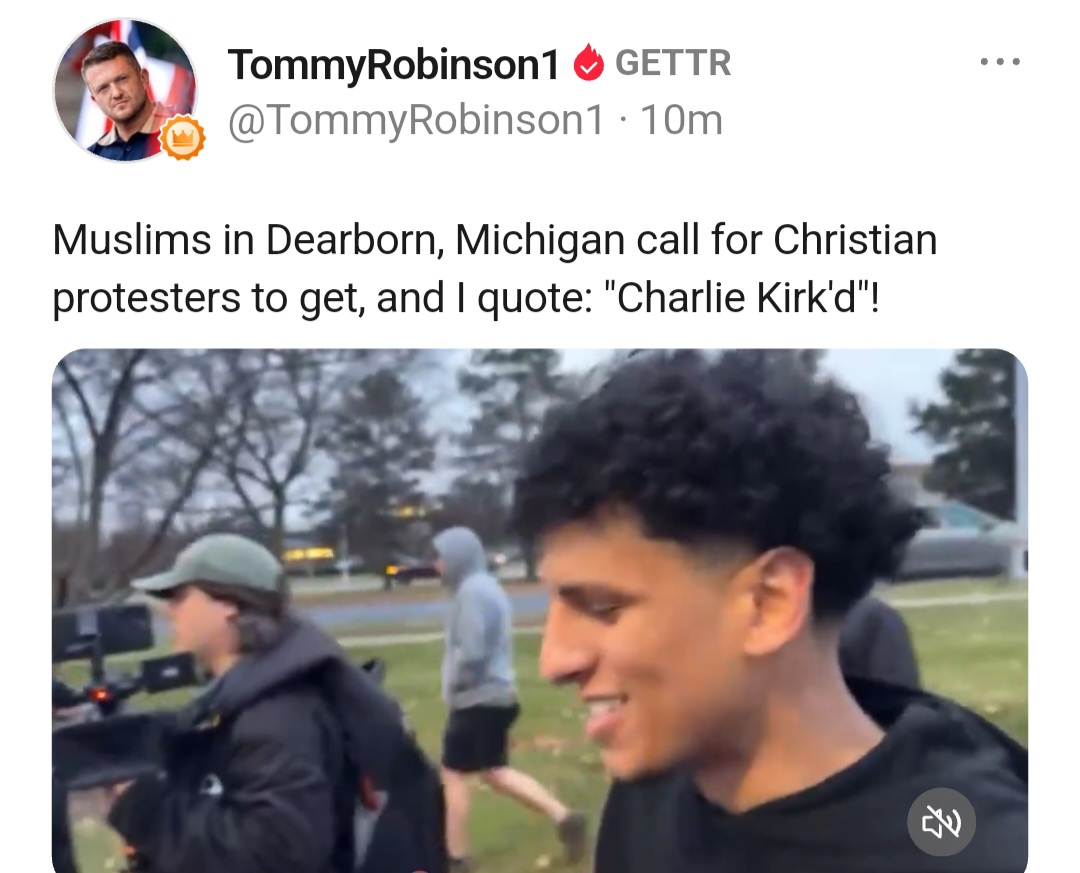Open the @TommyRobinson1 handle link
The height and width of the screenshot is (873, 1080).
point(415,121)
